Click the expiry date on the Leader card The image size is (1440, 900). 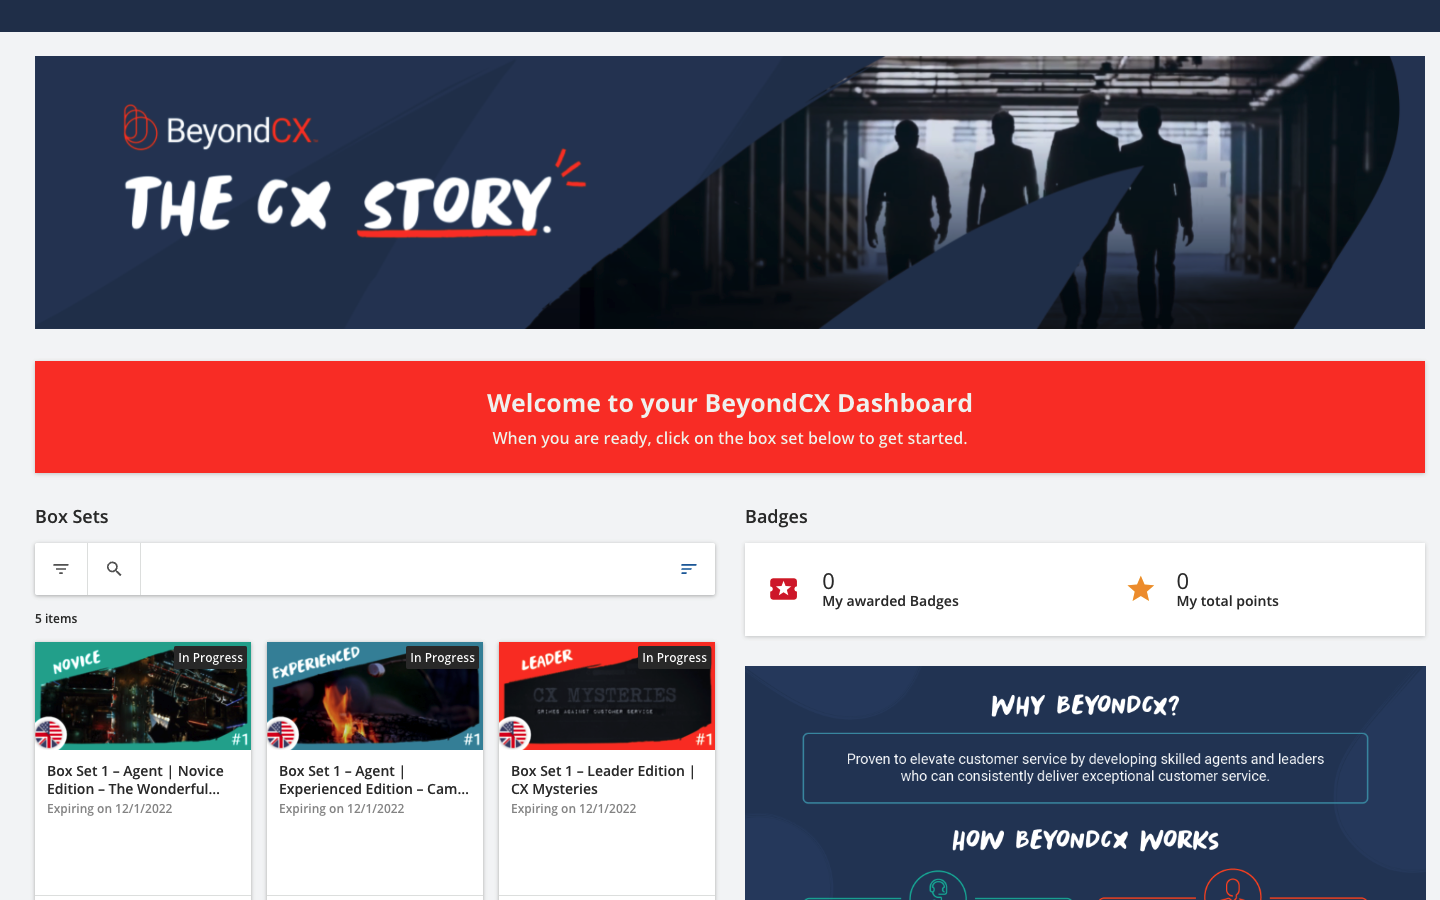574,809
